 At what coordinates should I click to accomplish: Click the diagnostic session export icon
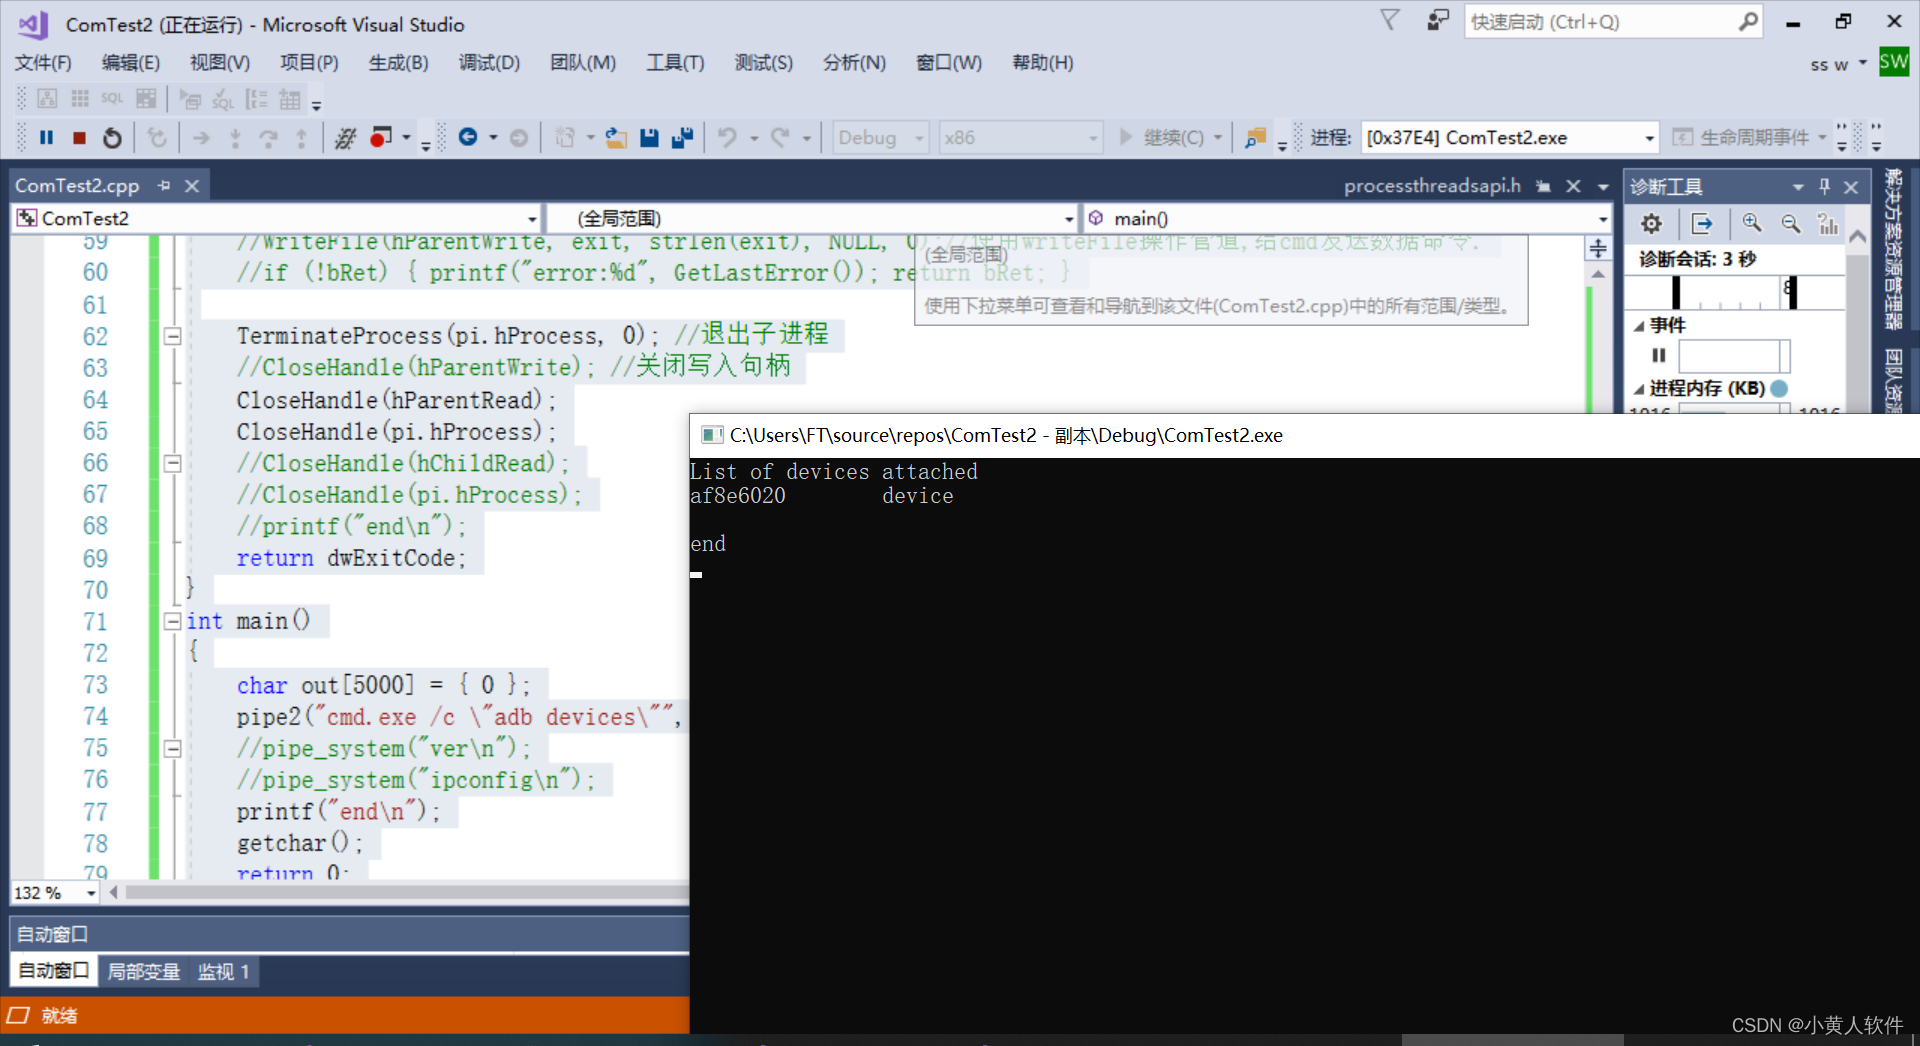1702,224
